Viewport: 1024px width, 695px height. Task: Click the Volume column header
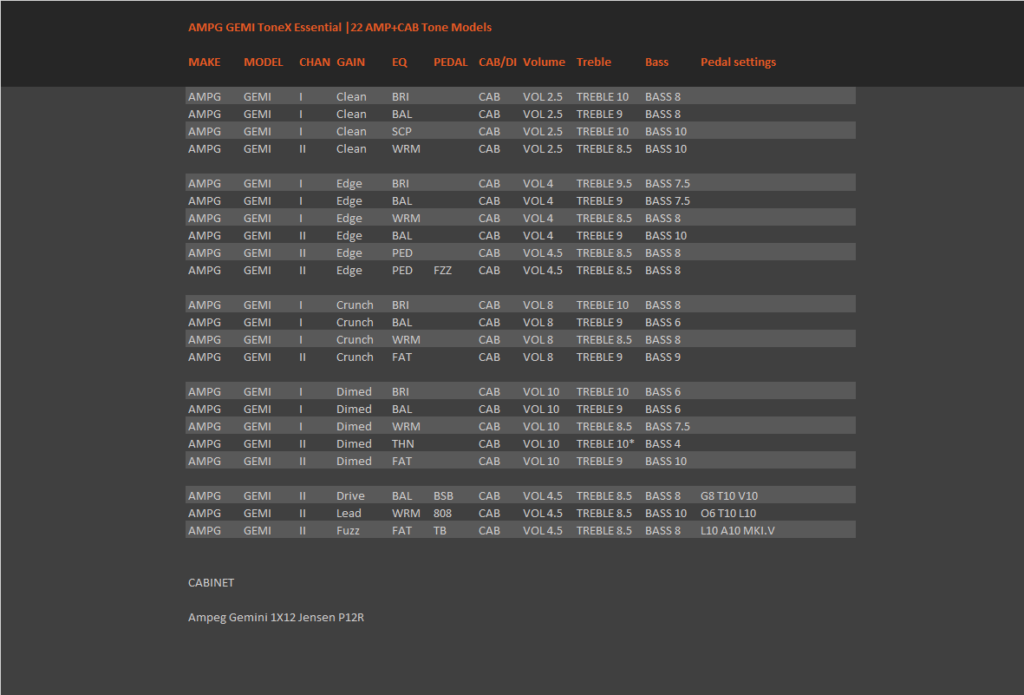(x=544, y=62)
